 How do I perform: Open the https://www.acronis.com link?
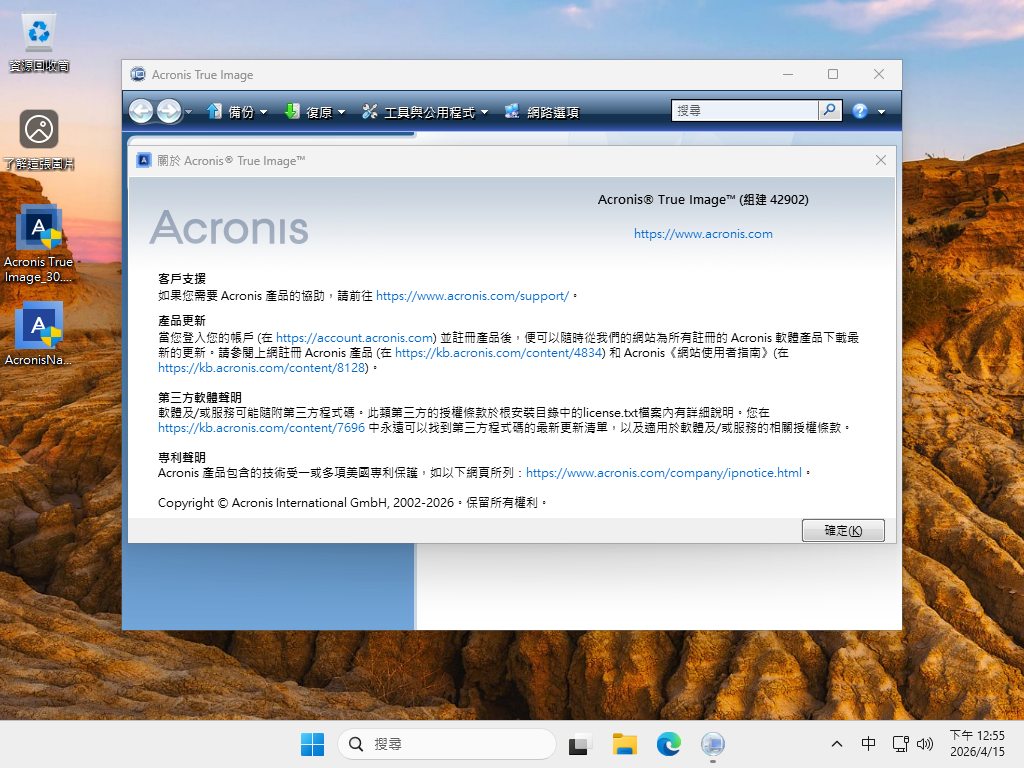click(703, 234)
